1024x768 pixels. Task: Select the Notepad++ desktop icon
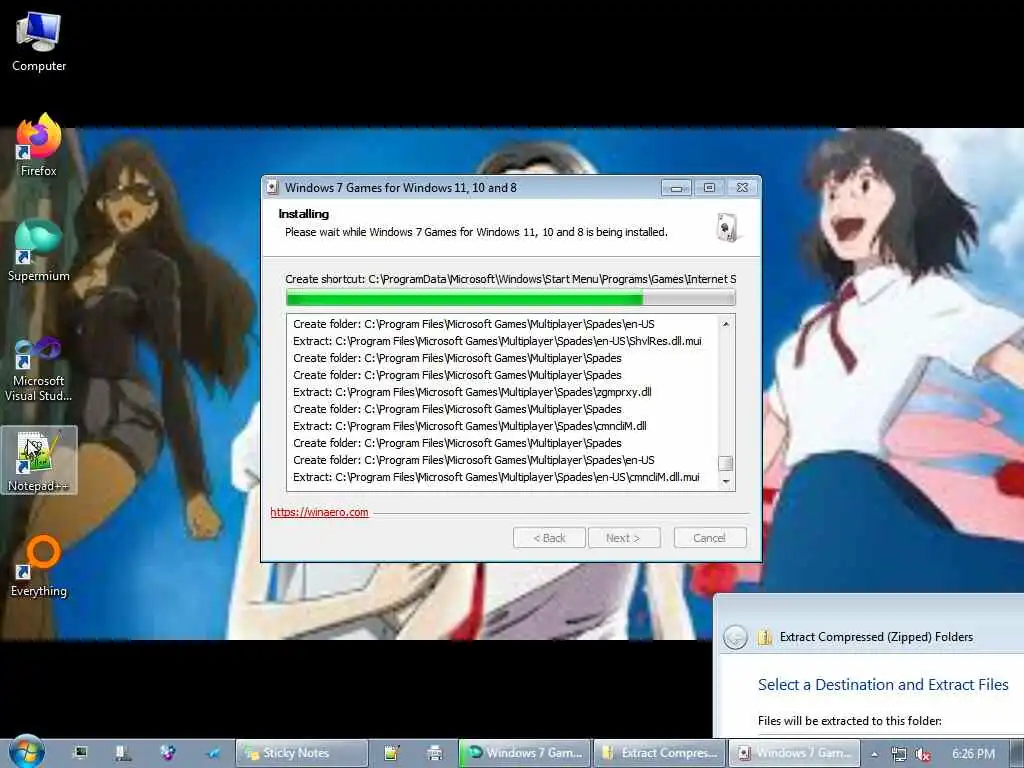pyautogui.click(x=39, y=460)
